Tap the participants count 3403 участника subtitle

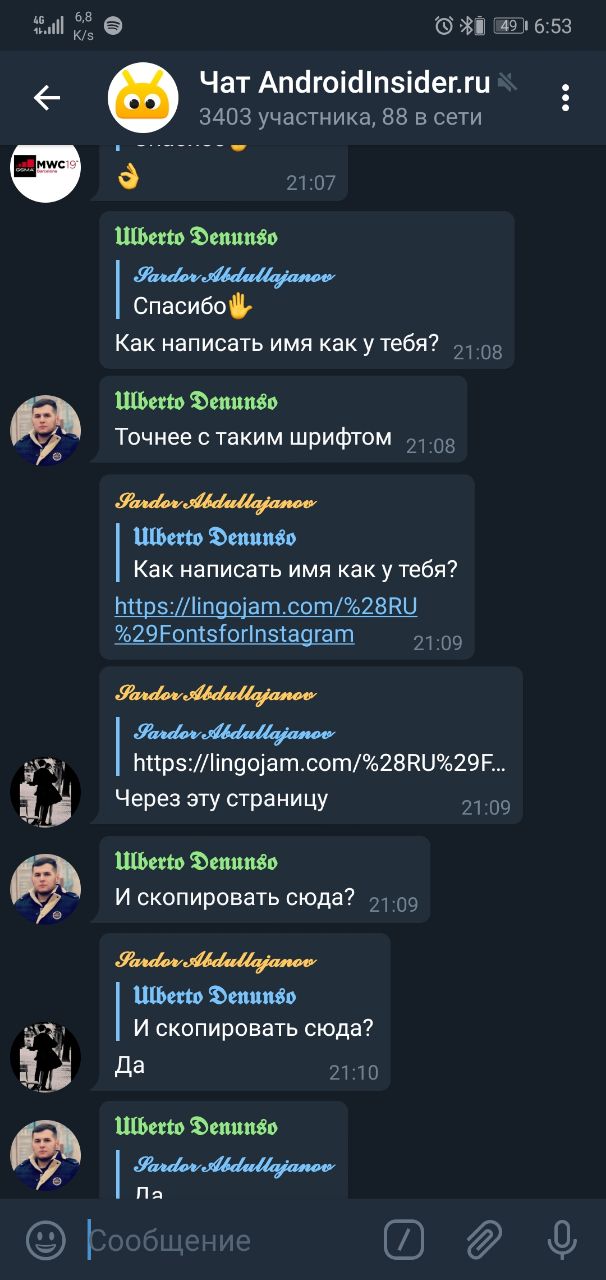pos(340,117)
